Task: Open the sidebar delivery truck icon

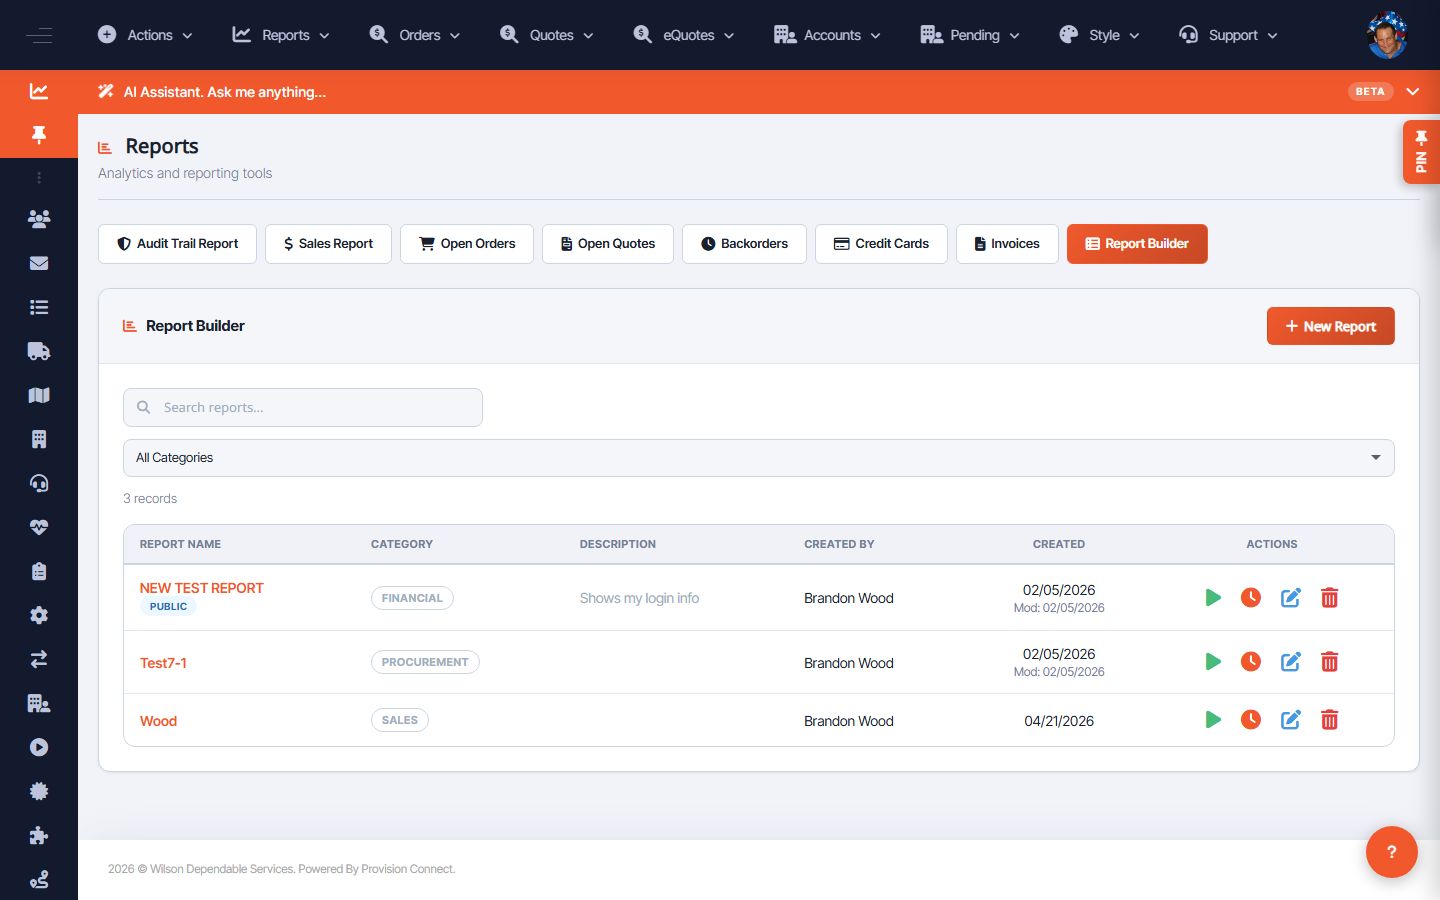Action: click(x=39, y=351)
